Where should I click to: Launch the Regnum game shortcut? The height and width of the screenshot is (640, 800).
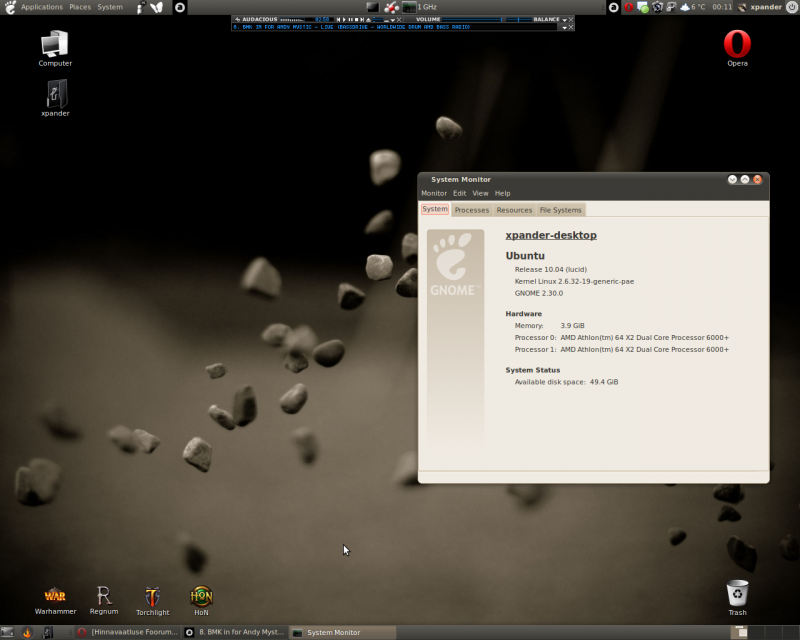(104, 600)
